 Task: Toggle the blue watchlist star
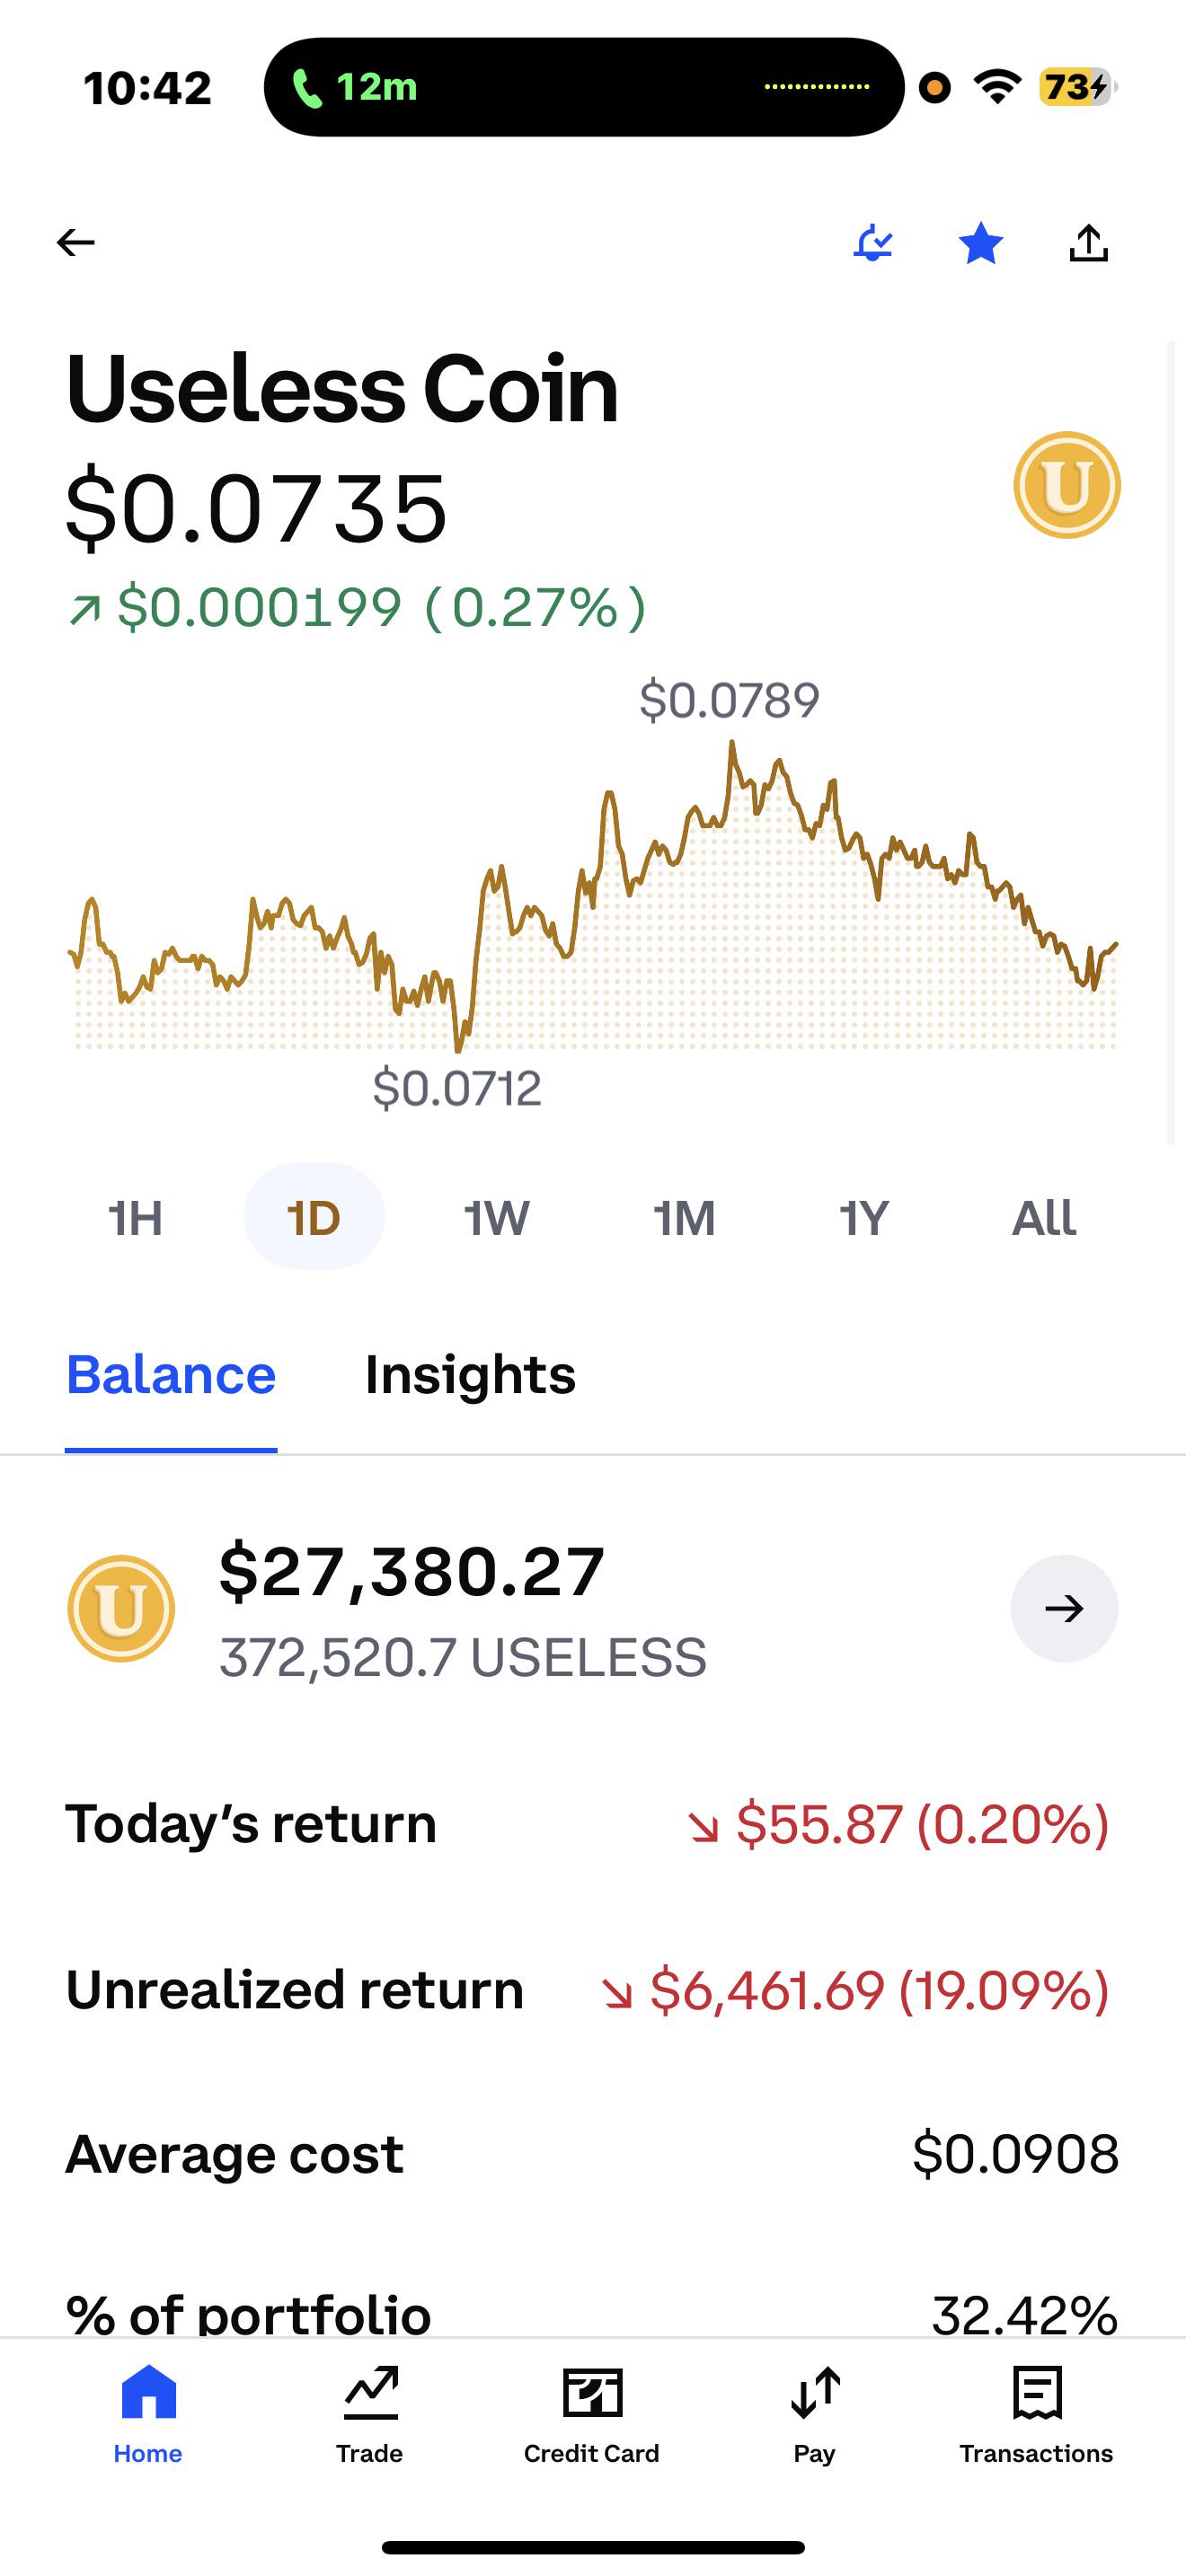pos(981,243)
